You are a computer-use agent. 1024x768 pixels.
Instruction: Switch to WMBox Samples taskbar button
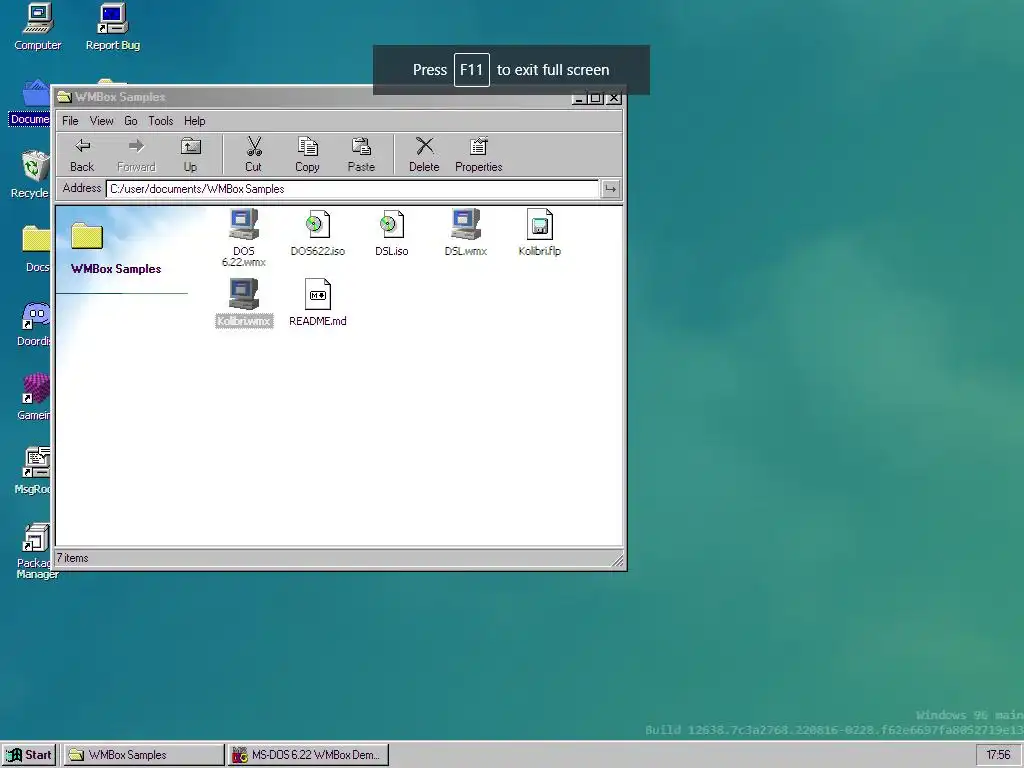[144, 755]
